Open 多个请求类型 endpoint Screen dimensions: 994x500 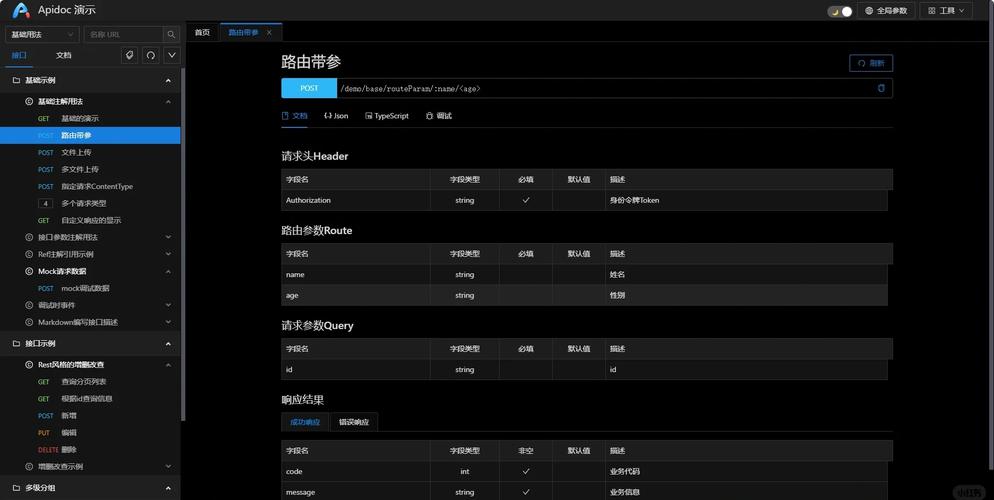[90, 203]
